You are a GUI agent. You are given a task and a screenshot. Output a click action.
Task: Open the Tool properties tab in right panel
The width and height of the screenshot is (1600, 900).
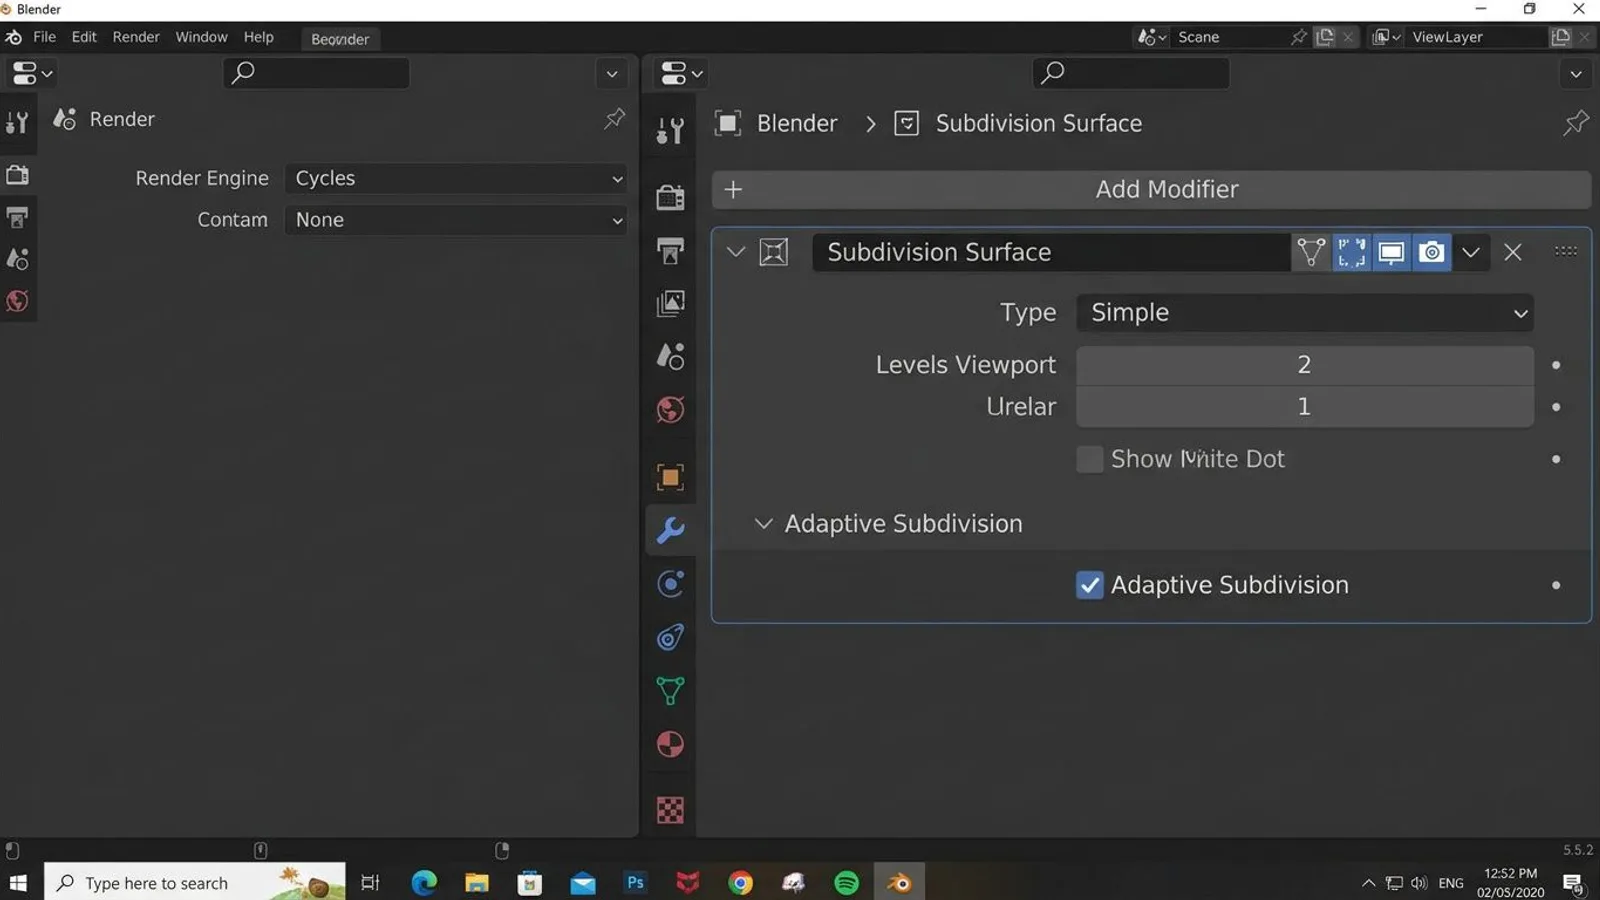tap(670, 130)
